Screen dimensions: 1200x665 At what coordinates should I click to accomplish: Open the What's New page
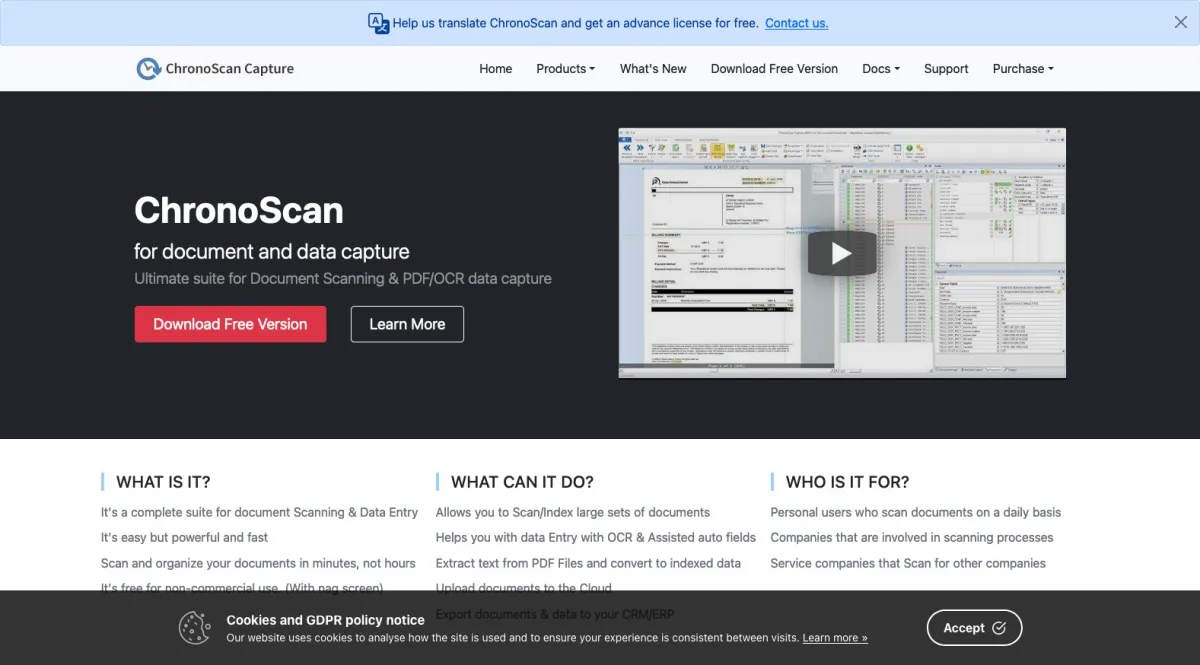(x=653, y=69)
